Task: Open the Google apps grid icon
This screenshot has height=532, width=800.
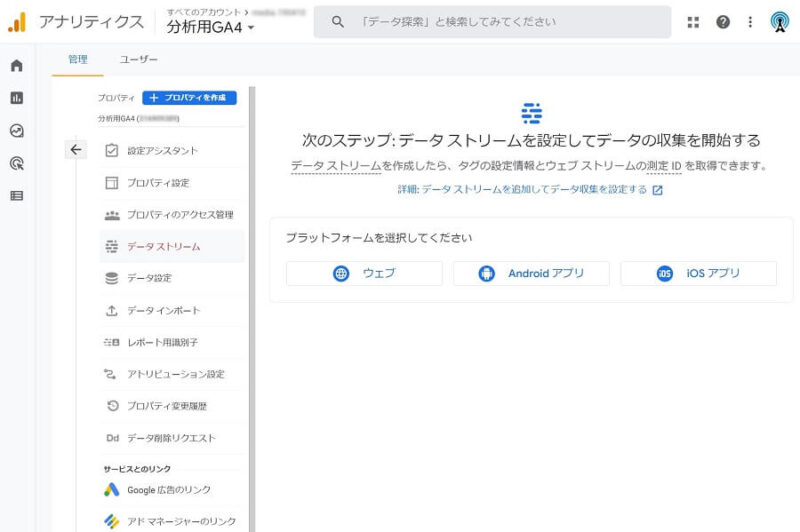Action: click(693, 22)
